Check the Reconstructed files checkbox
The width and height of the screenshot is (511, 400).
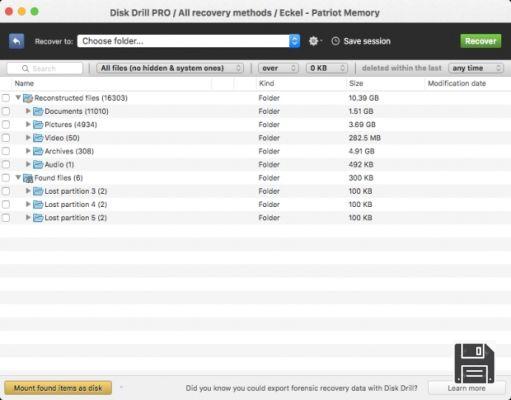point(6,98)
